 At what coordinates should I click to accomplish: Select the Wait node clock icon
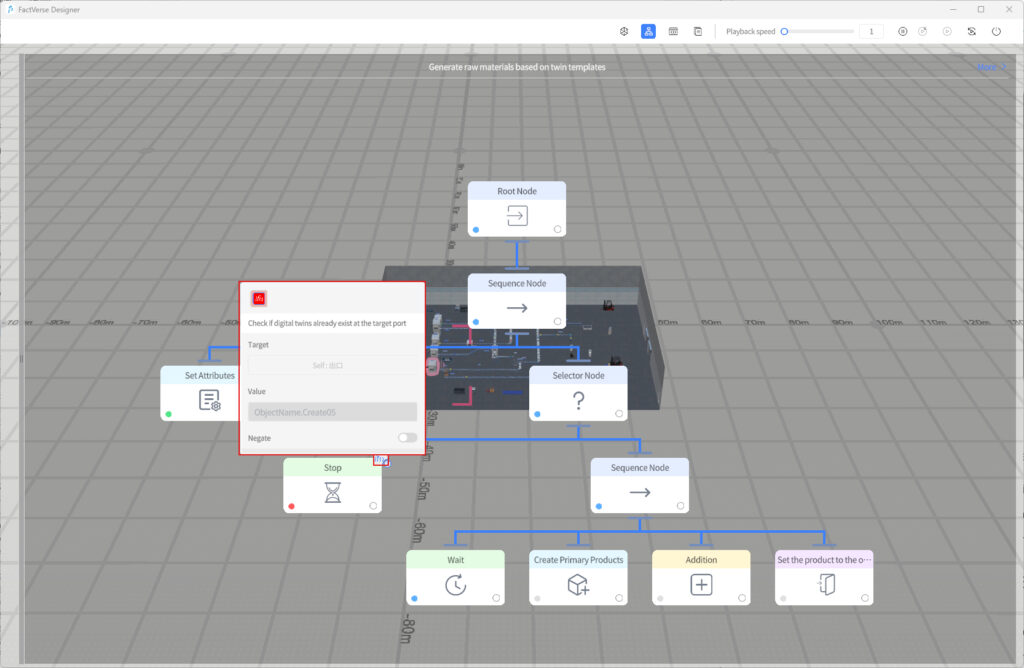456,584
